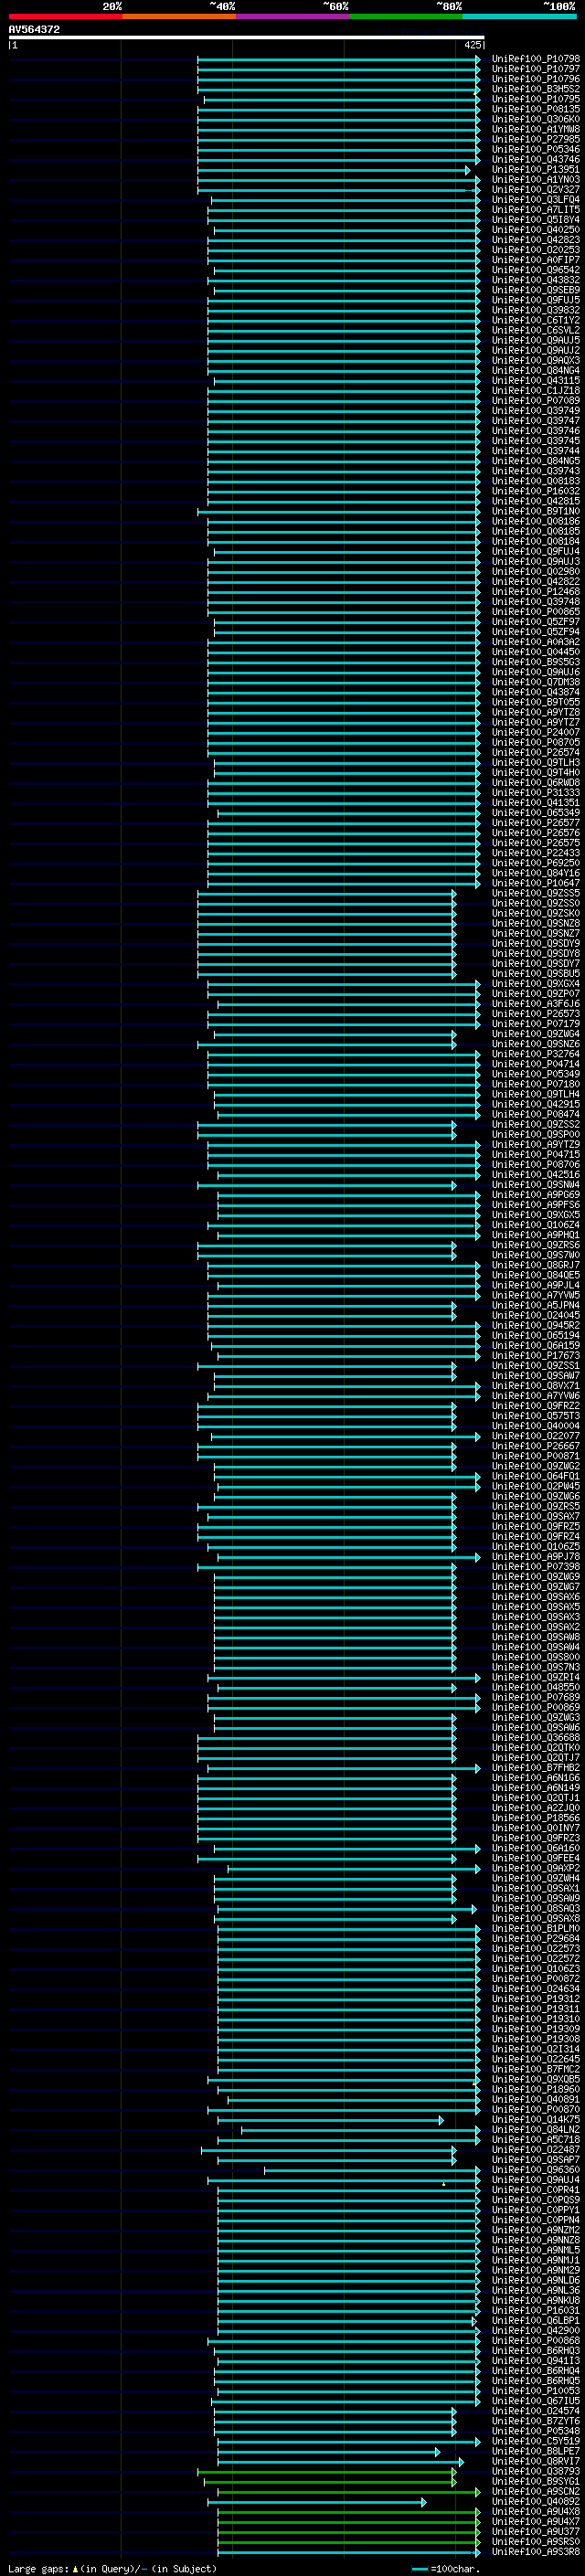The height and width of the screenshot is (2576, 585).
Task: Open hit UniRef100_Q84NG4
Action: pyautogui.click(x=535, y=371)
